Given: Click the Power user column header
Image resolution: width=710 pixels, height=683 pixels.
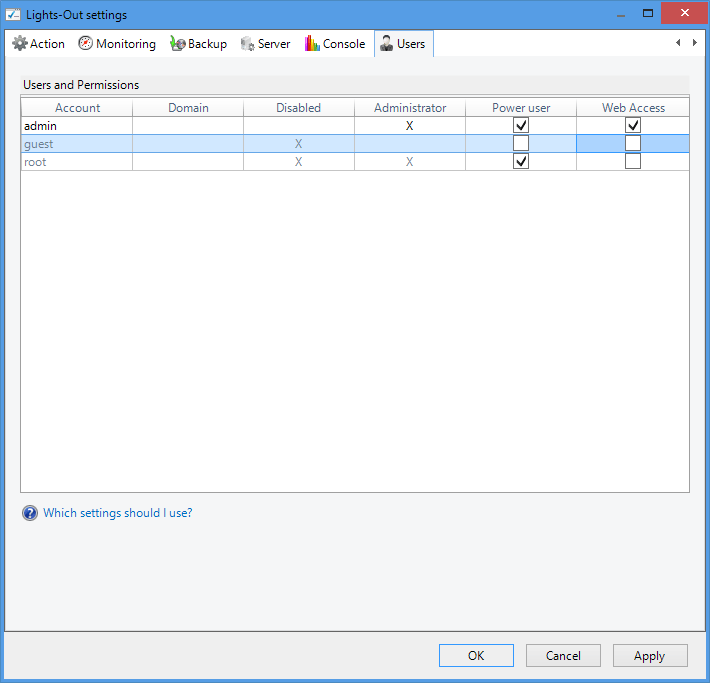Looking at the screenshot, I should [521, 108].
